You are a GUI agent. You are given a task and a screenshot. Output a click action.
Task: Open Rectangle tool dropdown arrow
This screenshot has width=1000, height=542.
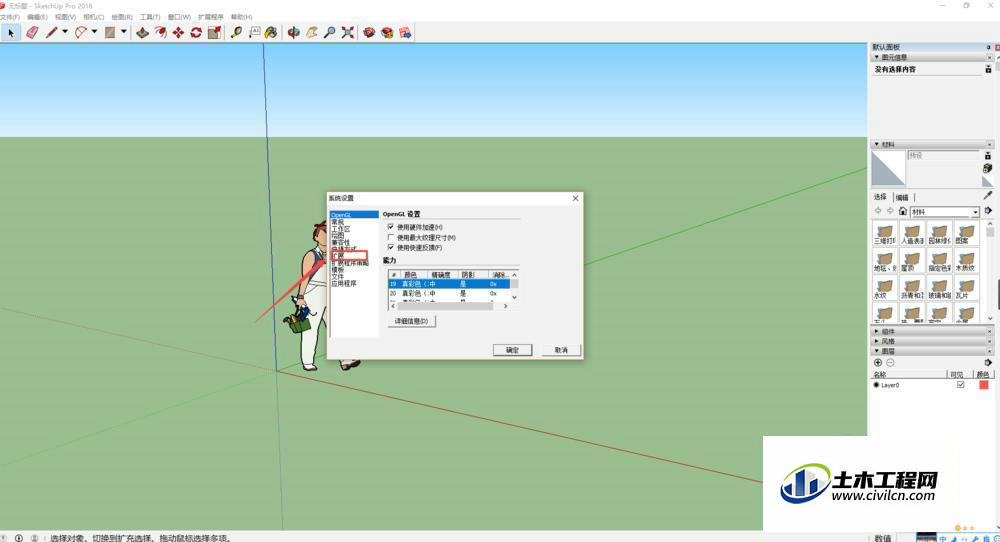point(124,33)
